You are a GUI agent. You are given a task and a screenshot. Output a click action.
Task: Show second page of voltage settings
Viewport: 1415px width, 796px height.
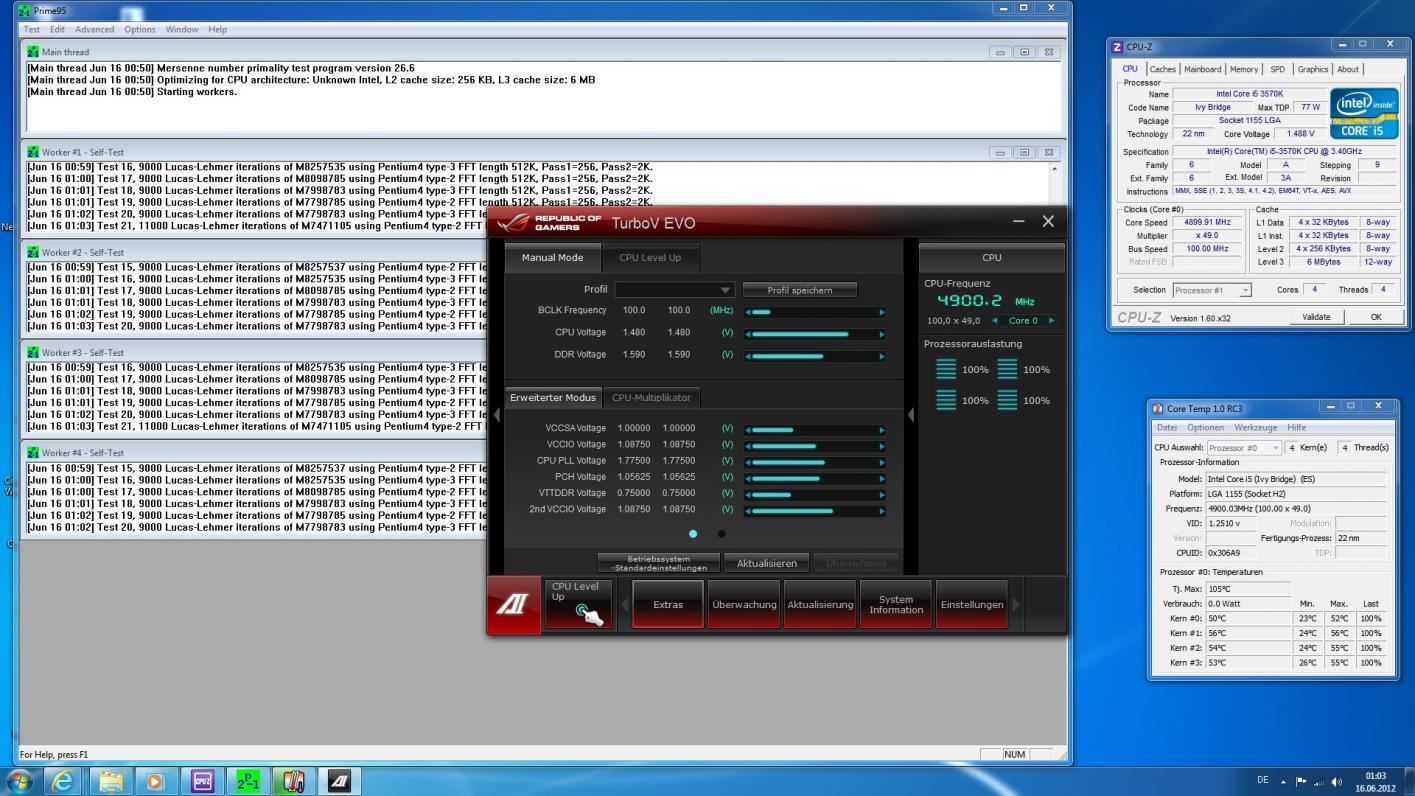click(x=721, y=534)
